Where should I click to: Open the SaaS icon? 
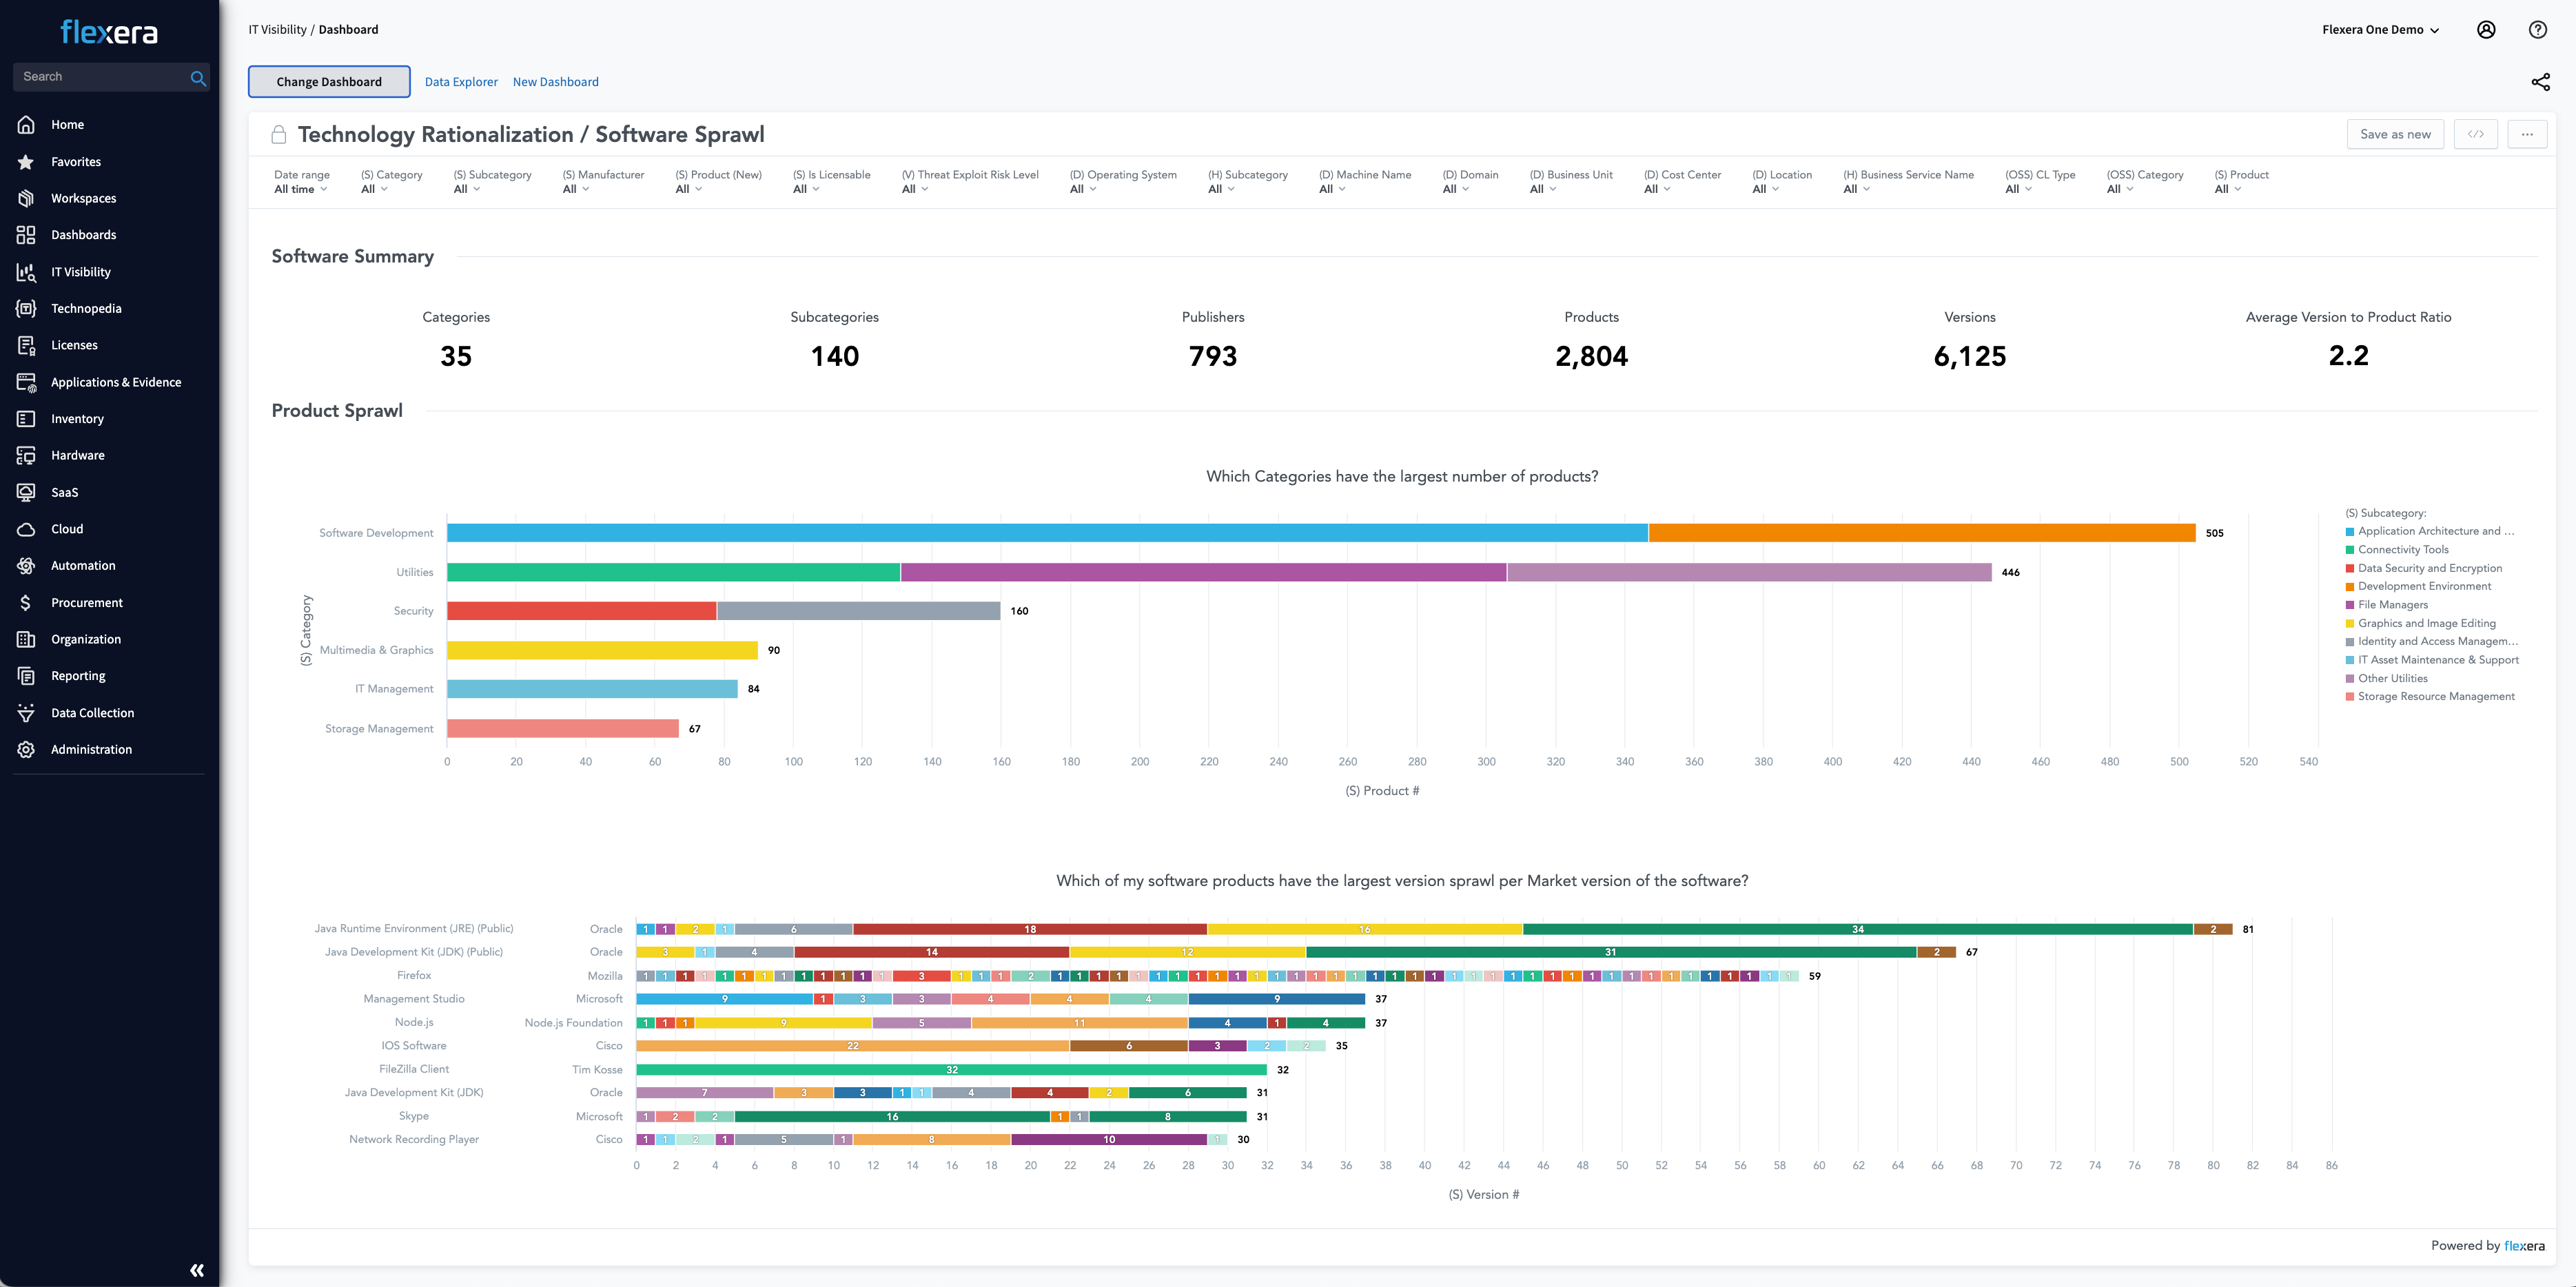[x=26, y=492]
